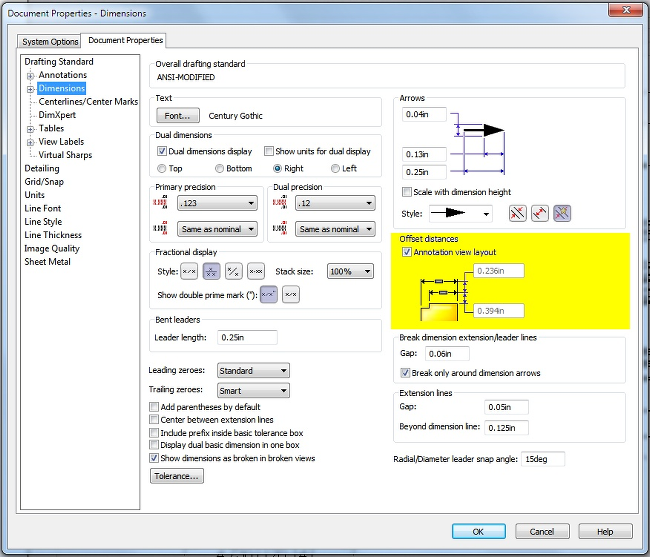Image resolution: width=650 pixels, height=557 pixels.
Task: Expand the View Labels tree node
Action: pyautogui.click(x=30, y=143)
